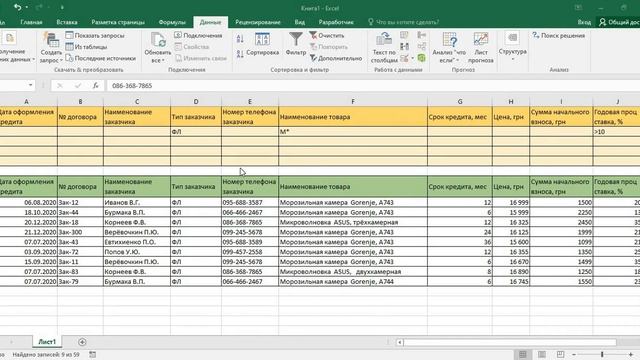Sort descending Z to A
The height and width of the screenshot is (360, 640).
pyautogui.click(x=240, y=53)
